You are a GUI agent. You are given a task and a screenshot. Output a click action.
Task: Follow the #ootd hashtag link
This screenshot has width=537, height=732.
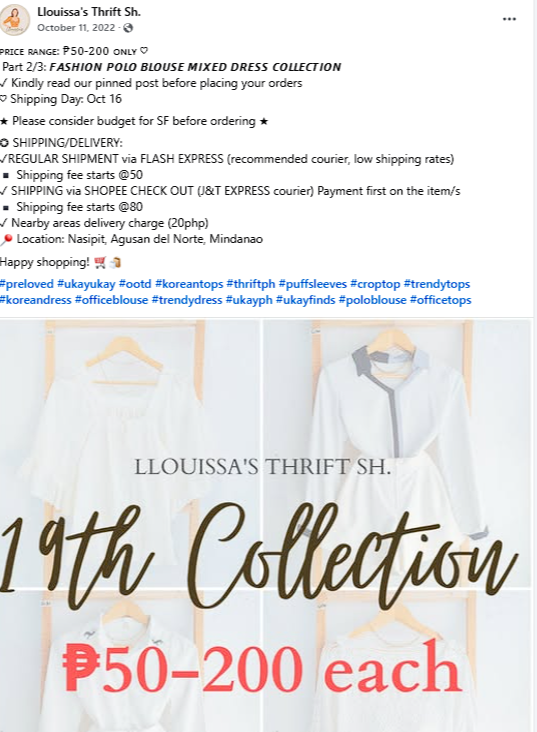click(x=135, y=284)
